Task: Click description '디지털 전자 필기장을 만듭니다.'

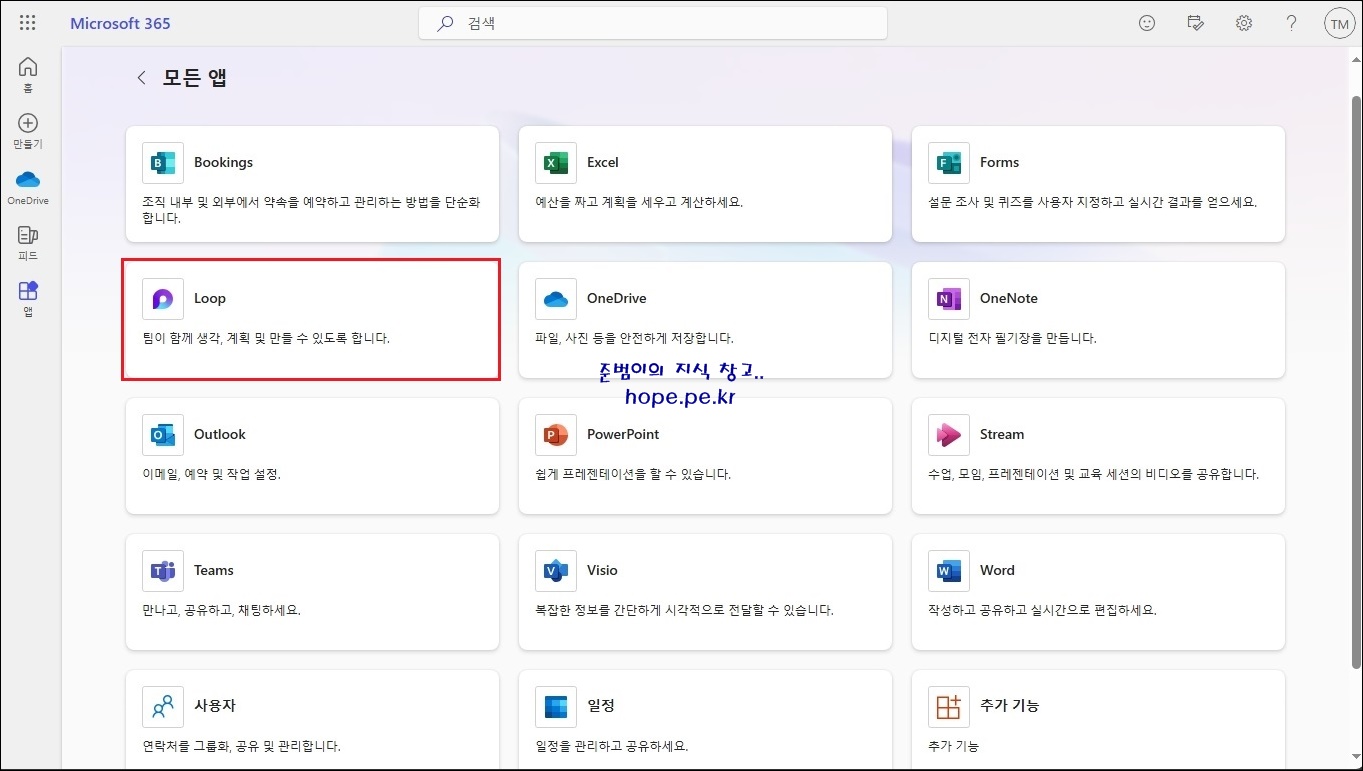Action: tap(1012, 338)
